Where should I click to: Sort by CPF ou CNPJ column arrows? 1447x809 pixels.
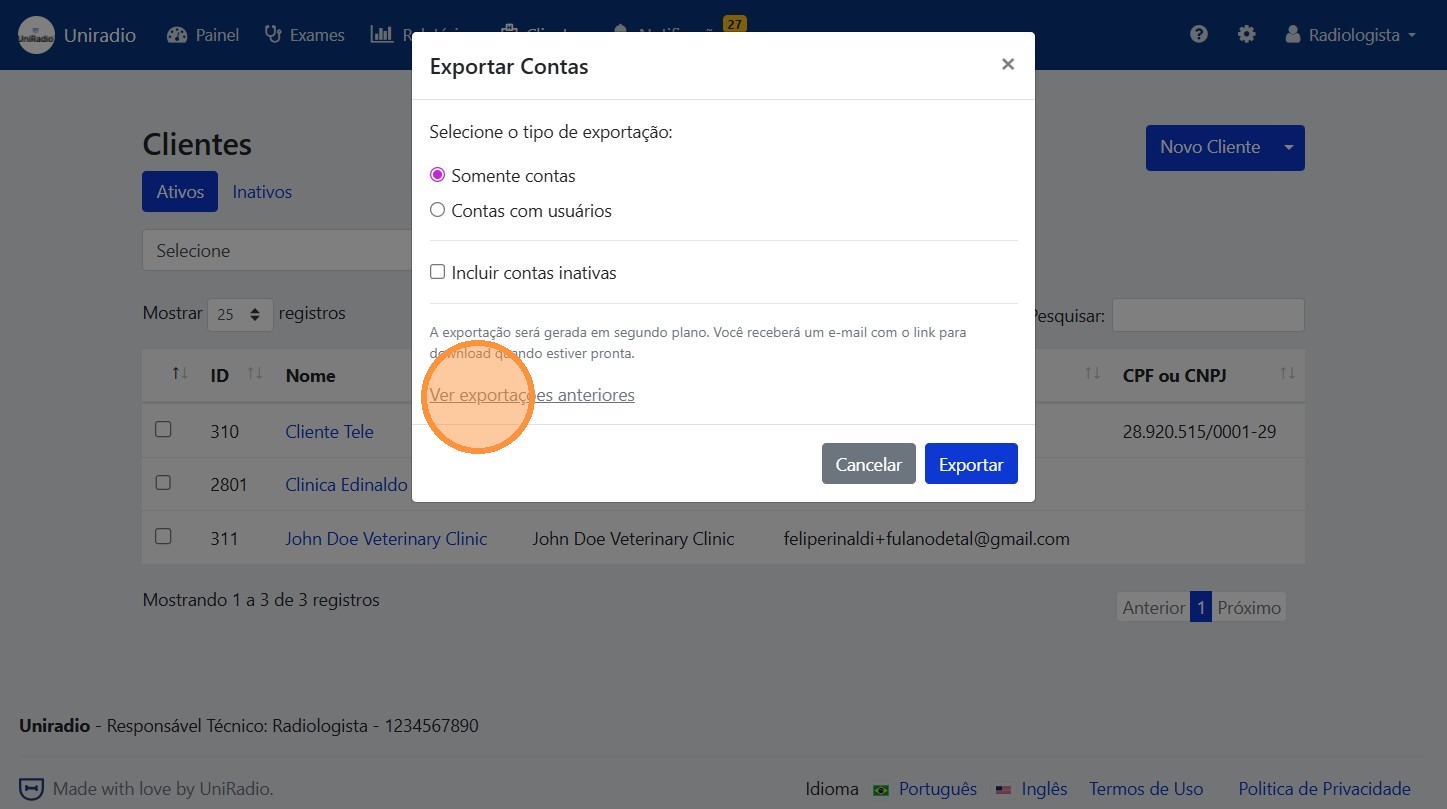pyautogui.click(x=1287, y=374)
